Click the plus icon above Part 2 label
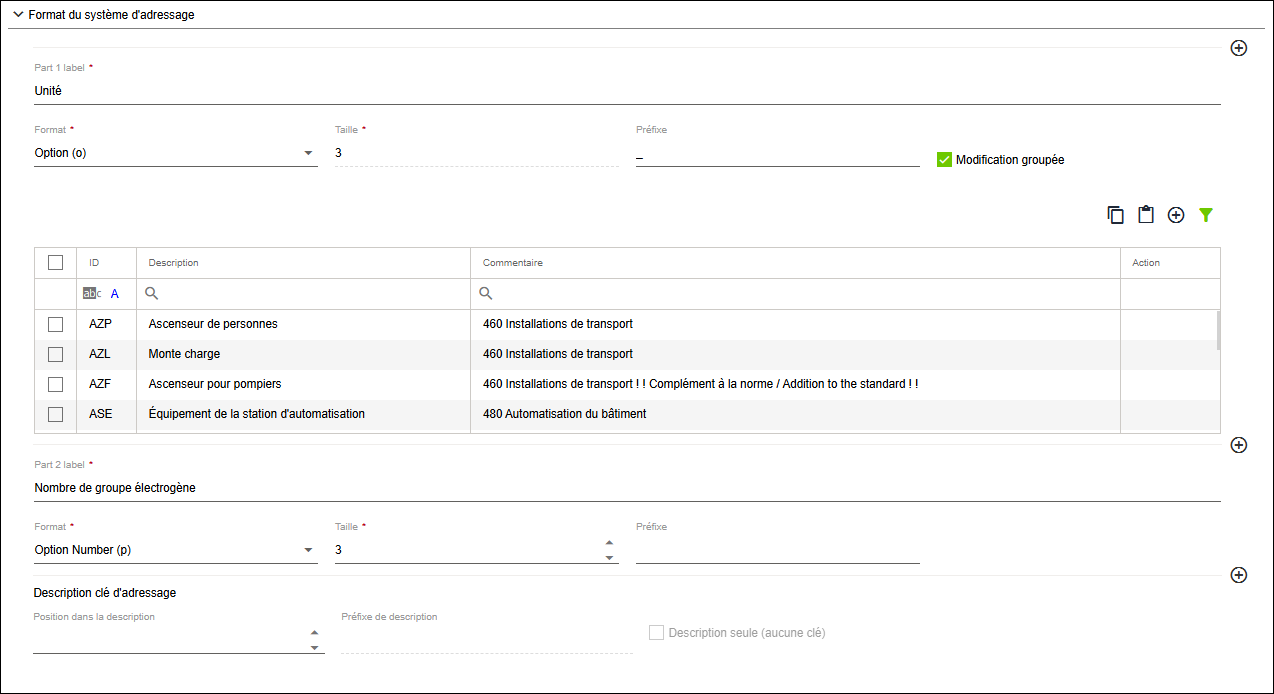The width and height of the screenshot is (1274, 694). 1238,445
